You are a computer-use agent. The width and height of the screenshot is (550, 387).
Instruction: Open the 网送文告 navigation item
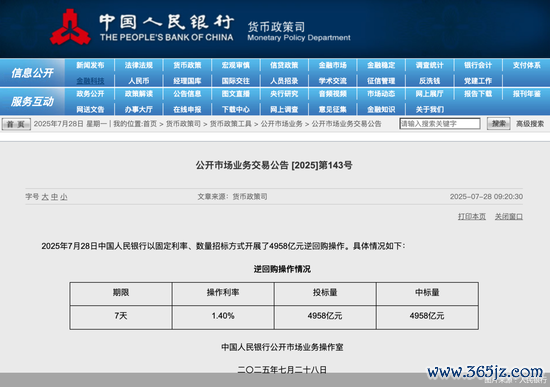pyautogui.click(x=90, y=109)
